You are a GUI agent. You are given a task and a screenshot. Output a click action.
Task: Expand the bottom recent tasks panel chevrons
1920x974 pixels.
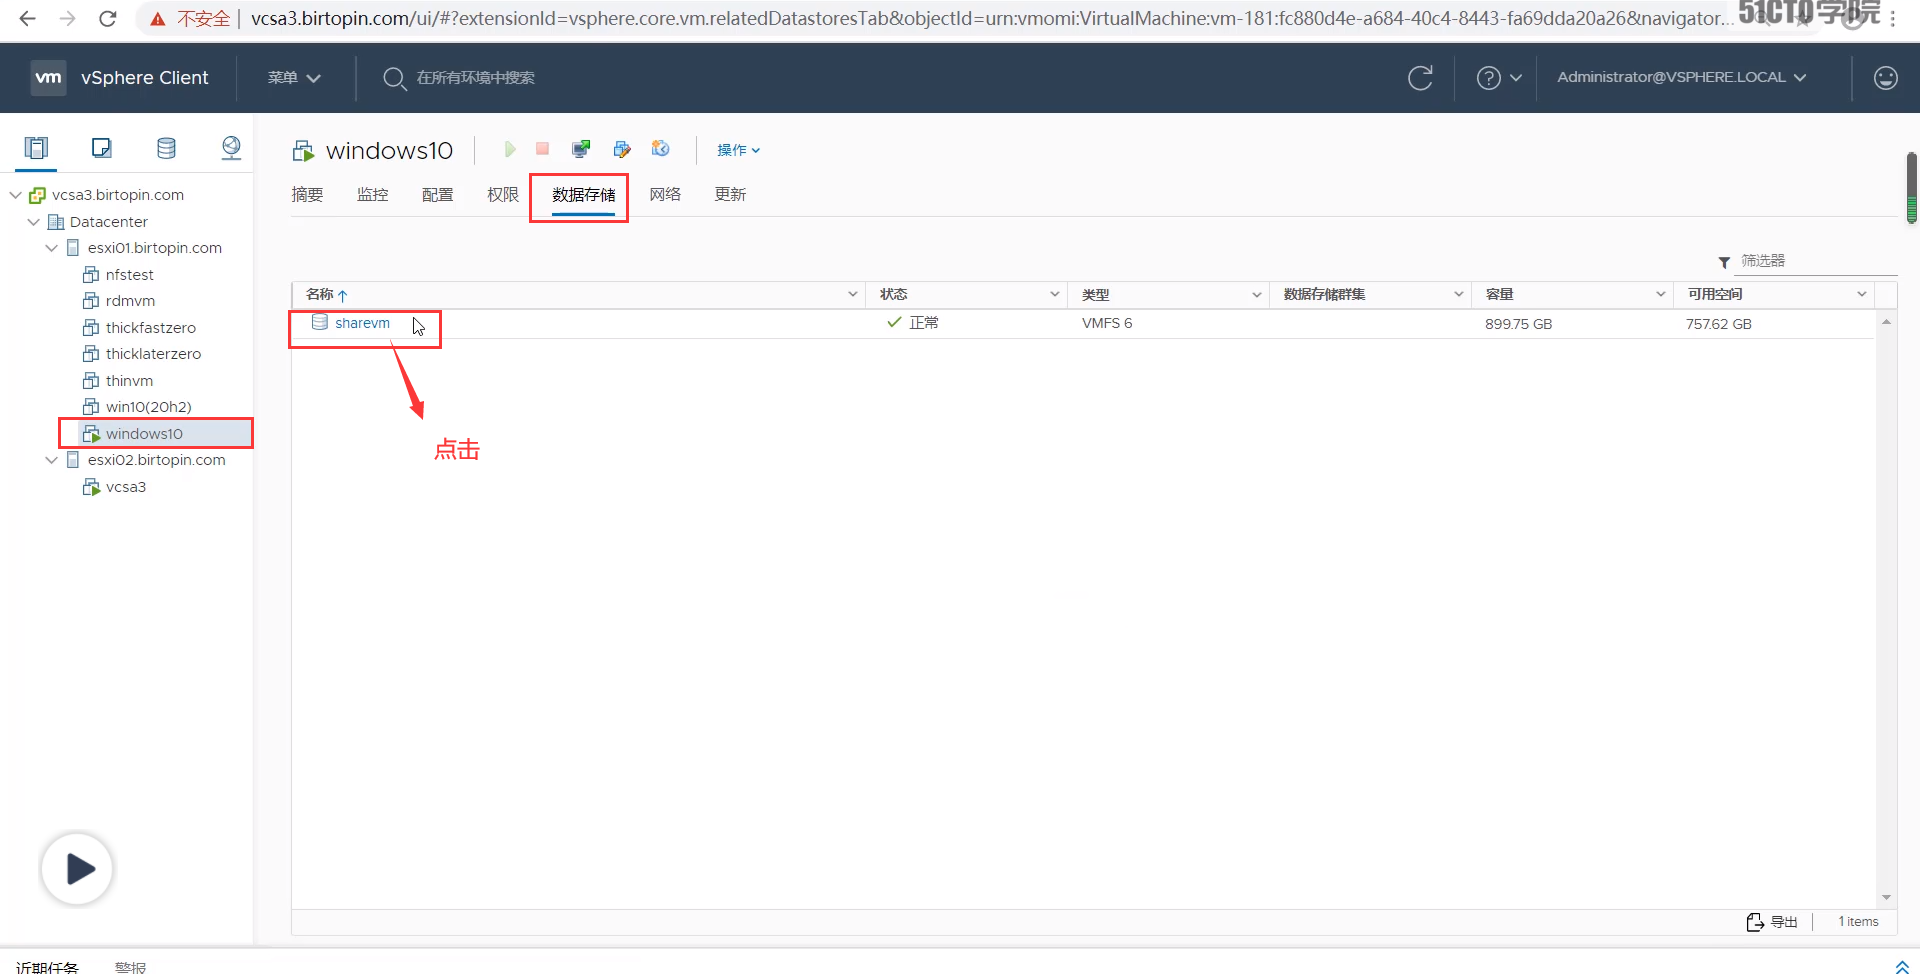(x=1902, y=967)
